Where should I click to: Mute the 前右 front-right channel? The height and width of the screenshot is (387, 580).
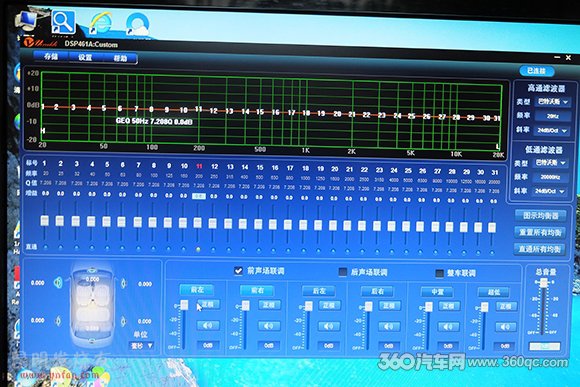[269, 326]
